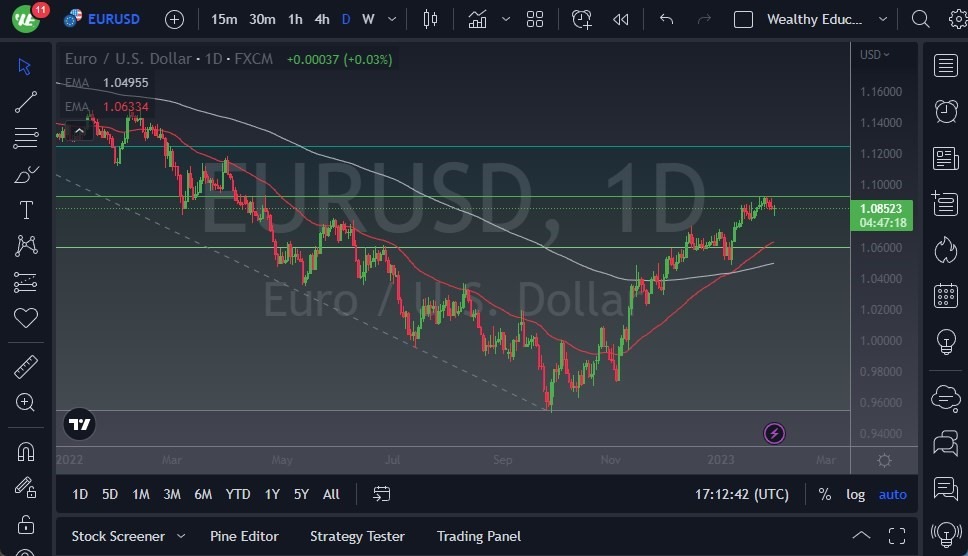
Task: Toggle stay in drawing mode pencil-lock
Action: click(25, 488)
